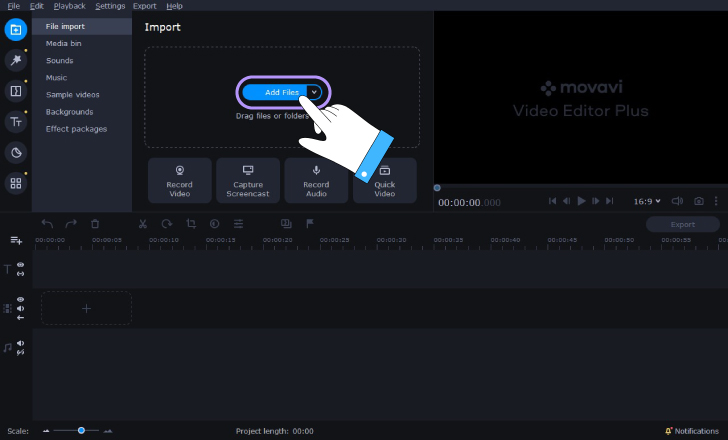Open the File menu

click(13, 6)
